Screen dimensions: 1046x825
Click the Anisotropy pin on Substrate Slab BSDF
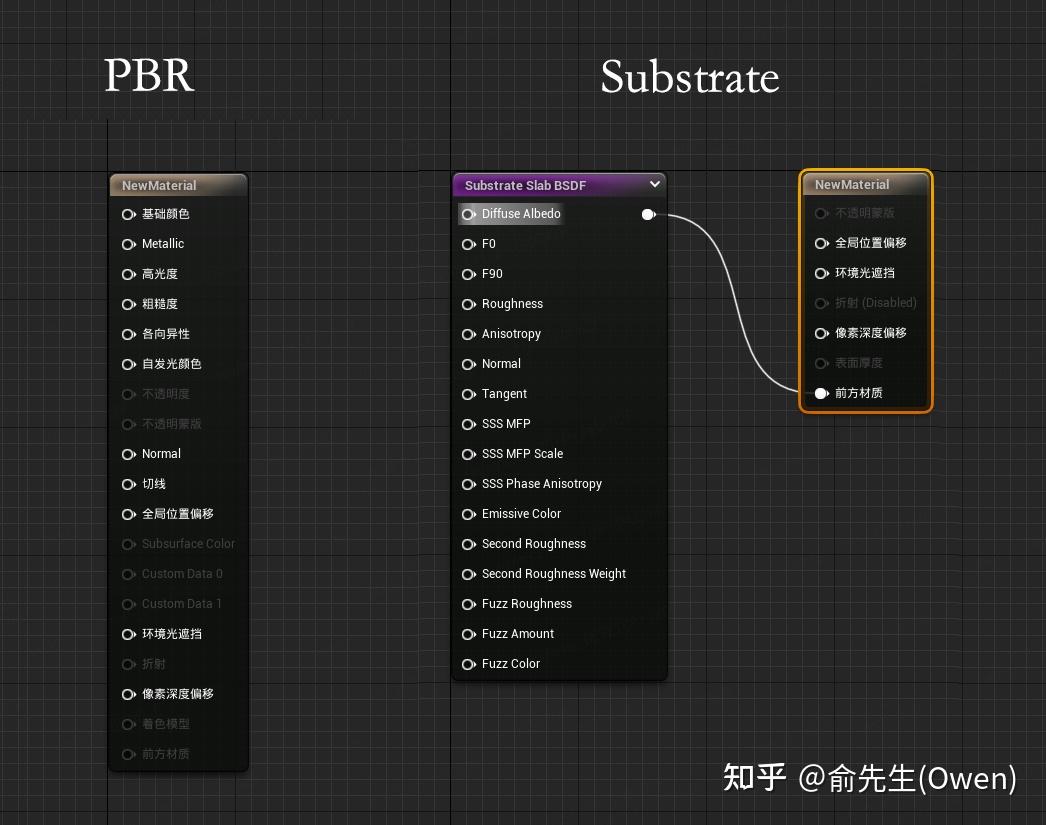point(469,334)
